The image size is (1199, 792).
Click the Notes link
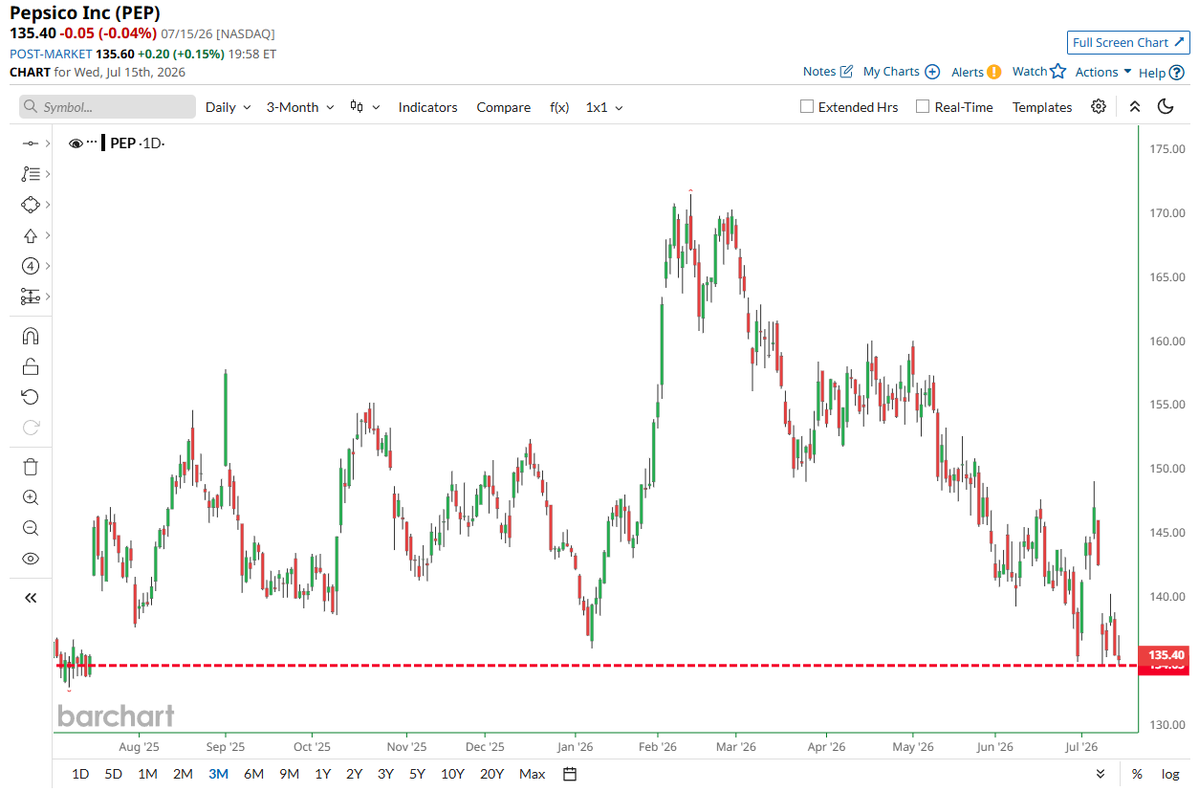(x=819, y=71)
